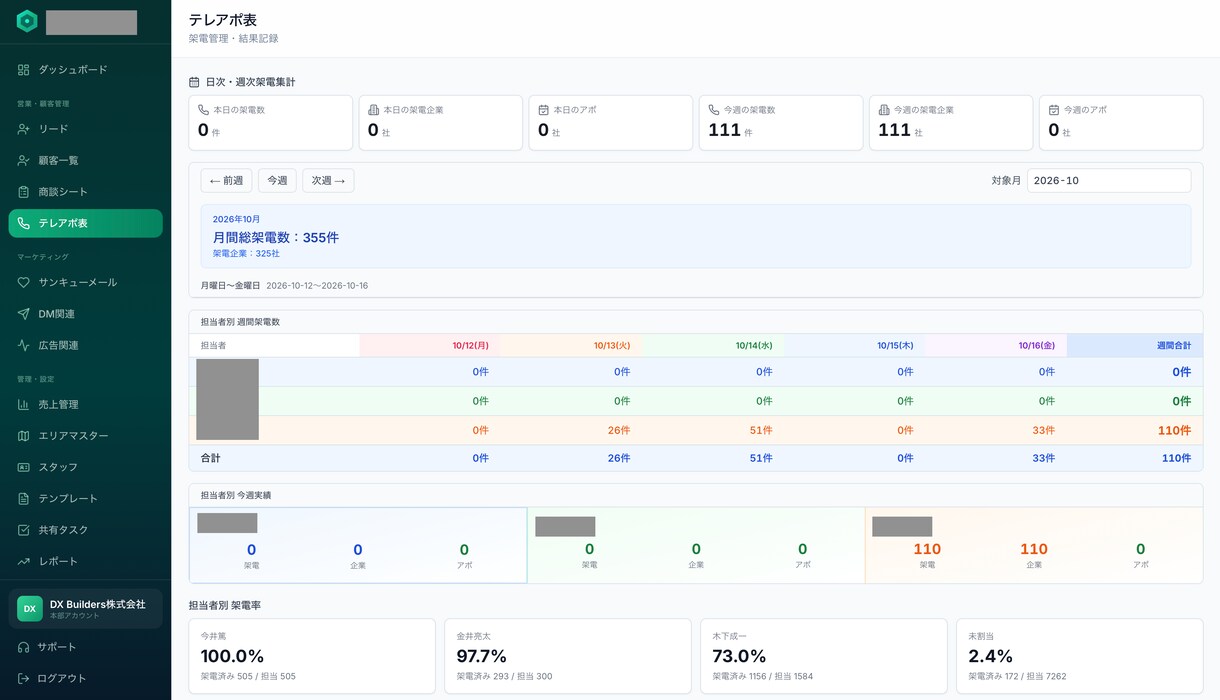This screenshot has width=1220, height=700.
Task: Click building icon in 今週の架電企業 card
Action: (x=884, y=110)
